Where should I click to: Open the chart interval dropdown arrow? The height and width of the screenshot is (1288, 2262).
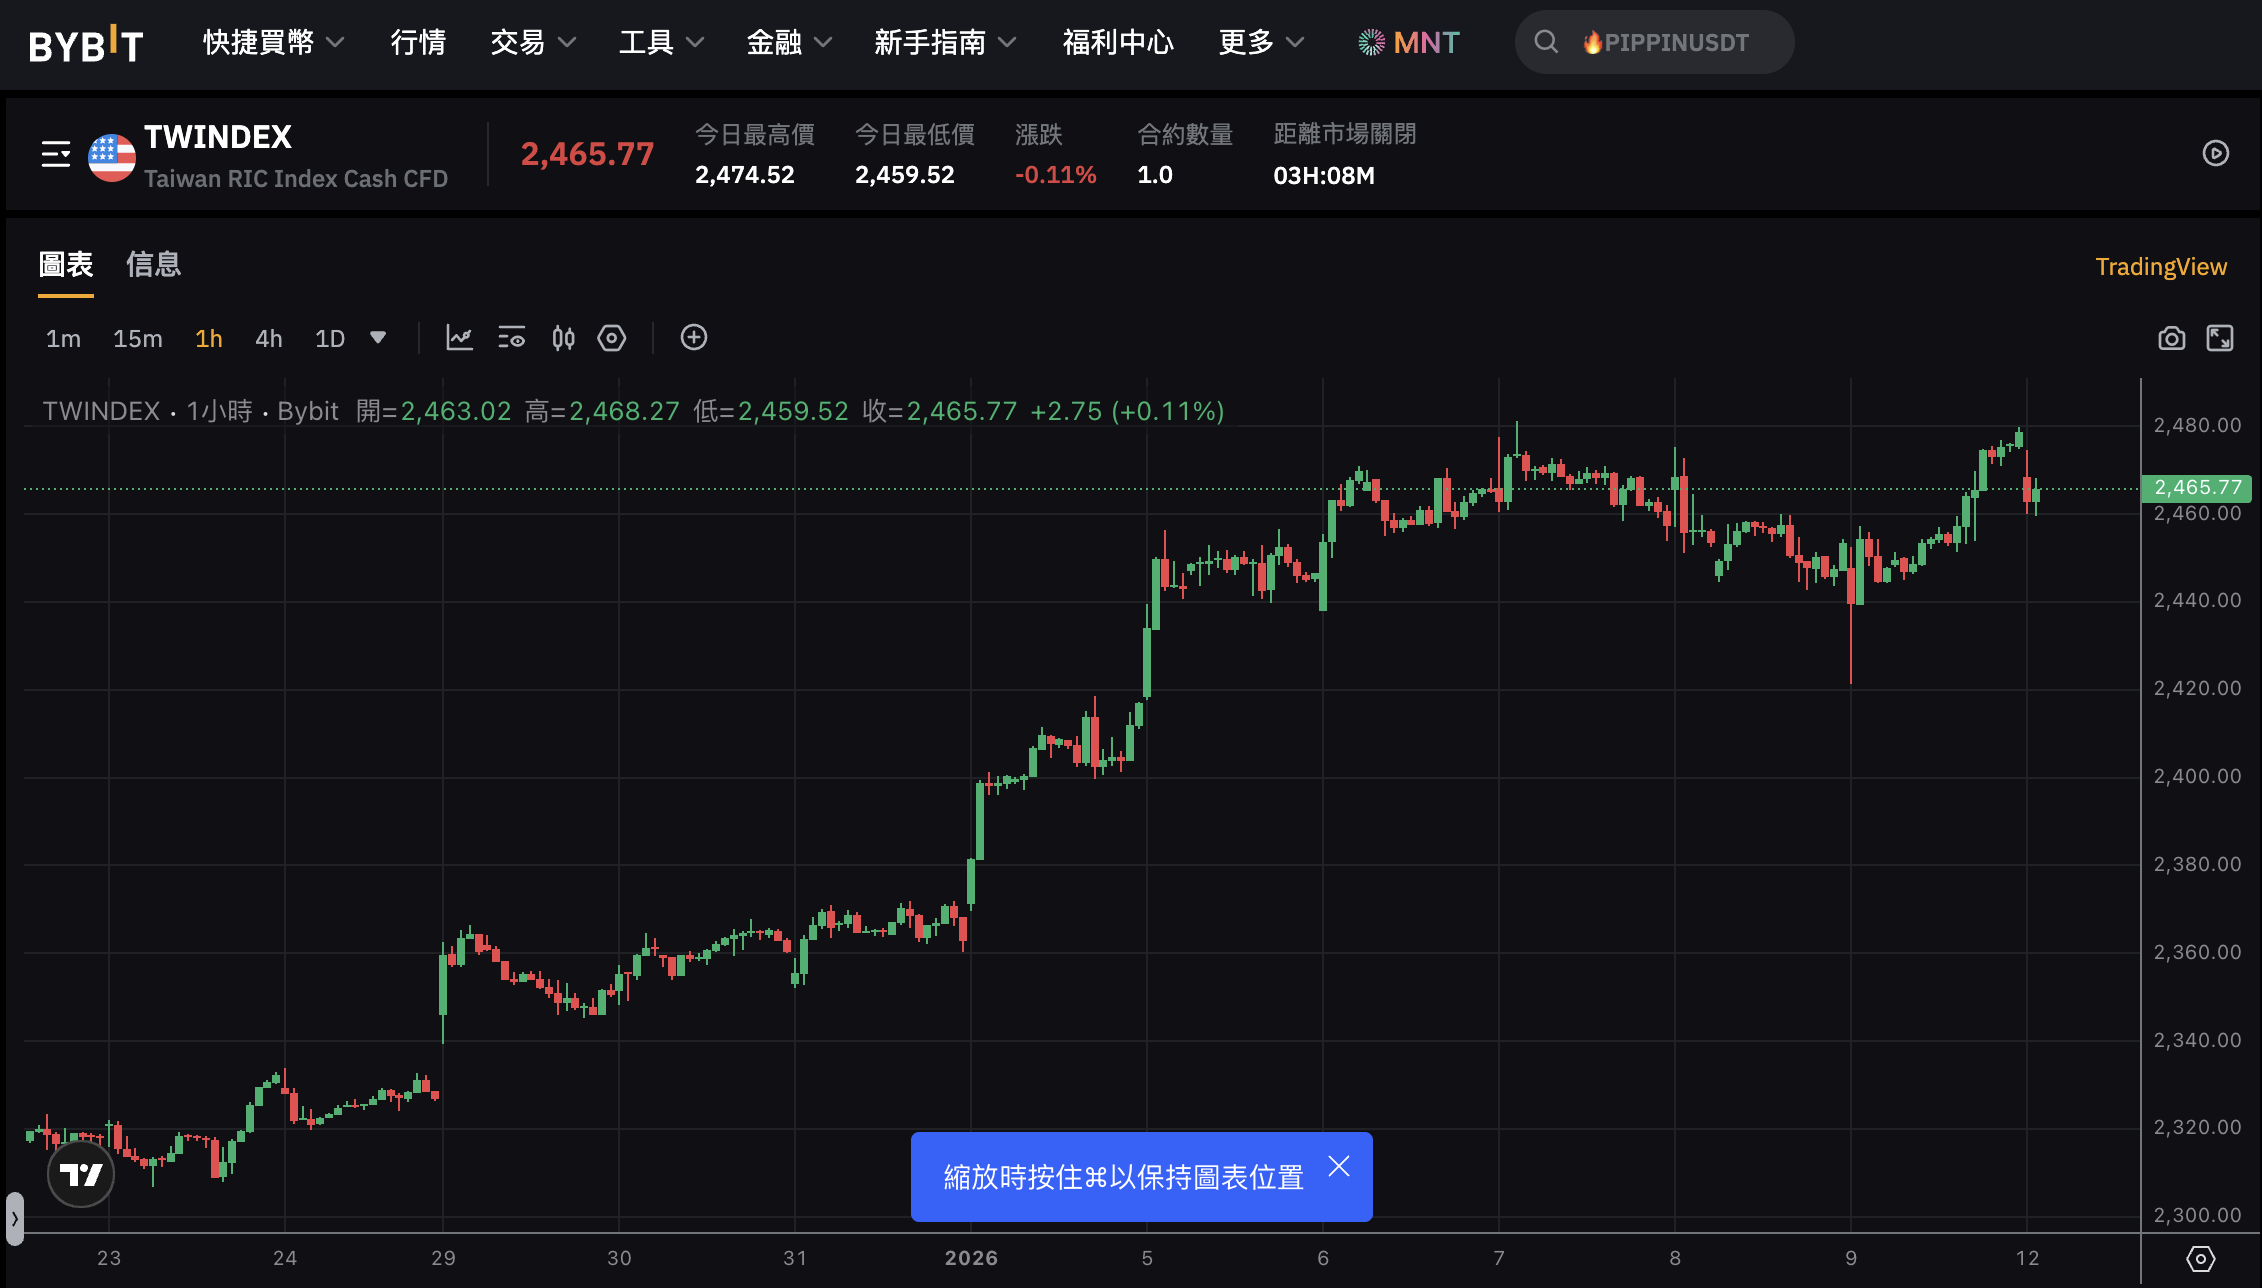(x=378, y=338)
